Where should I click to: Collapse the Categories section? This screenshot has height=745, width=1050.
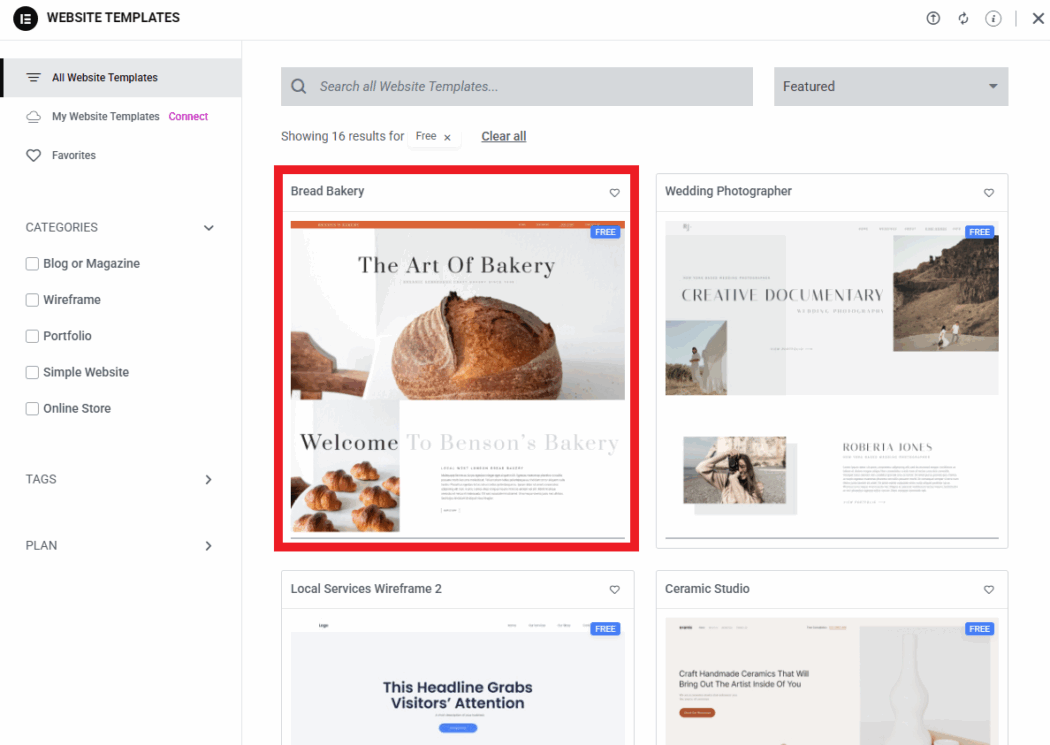[x=208, y=228]
